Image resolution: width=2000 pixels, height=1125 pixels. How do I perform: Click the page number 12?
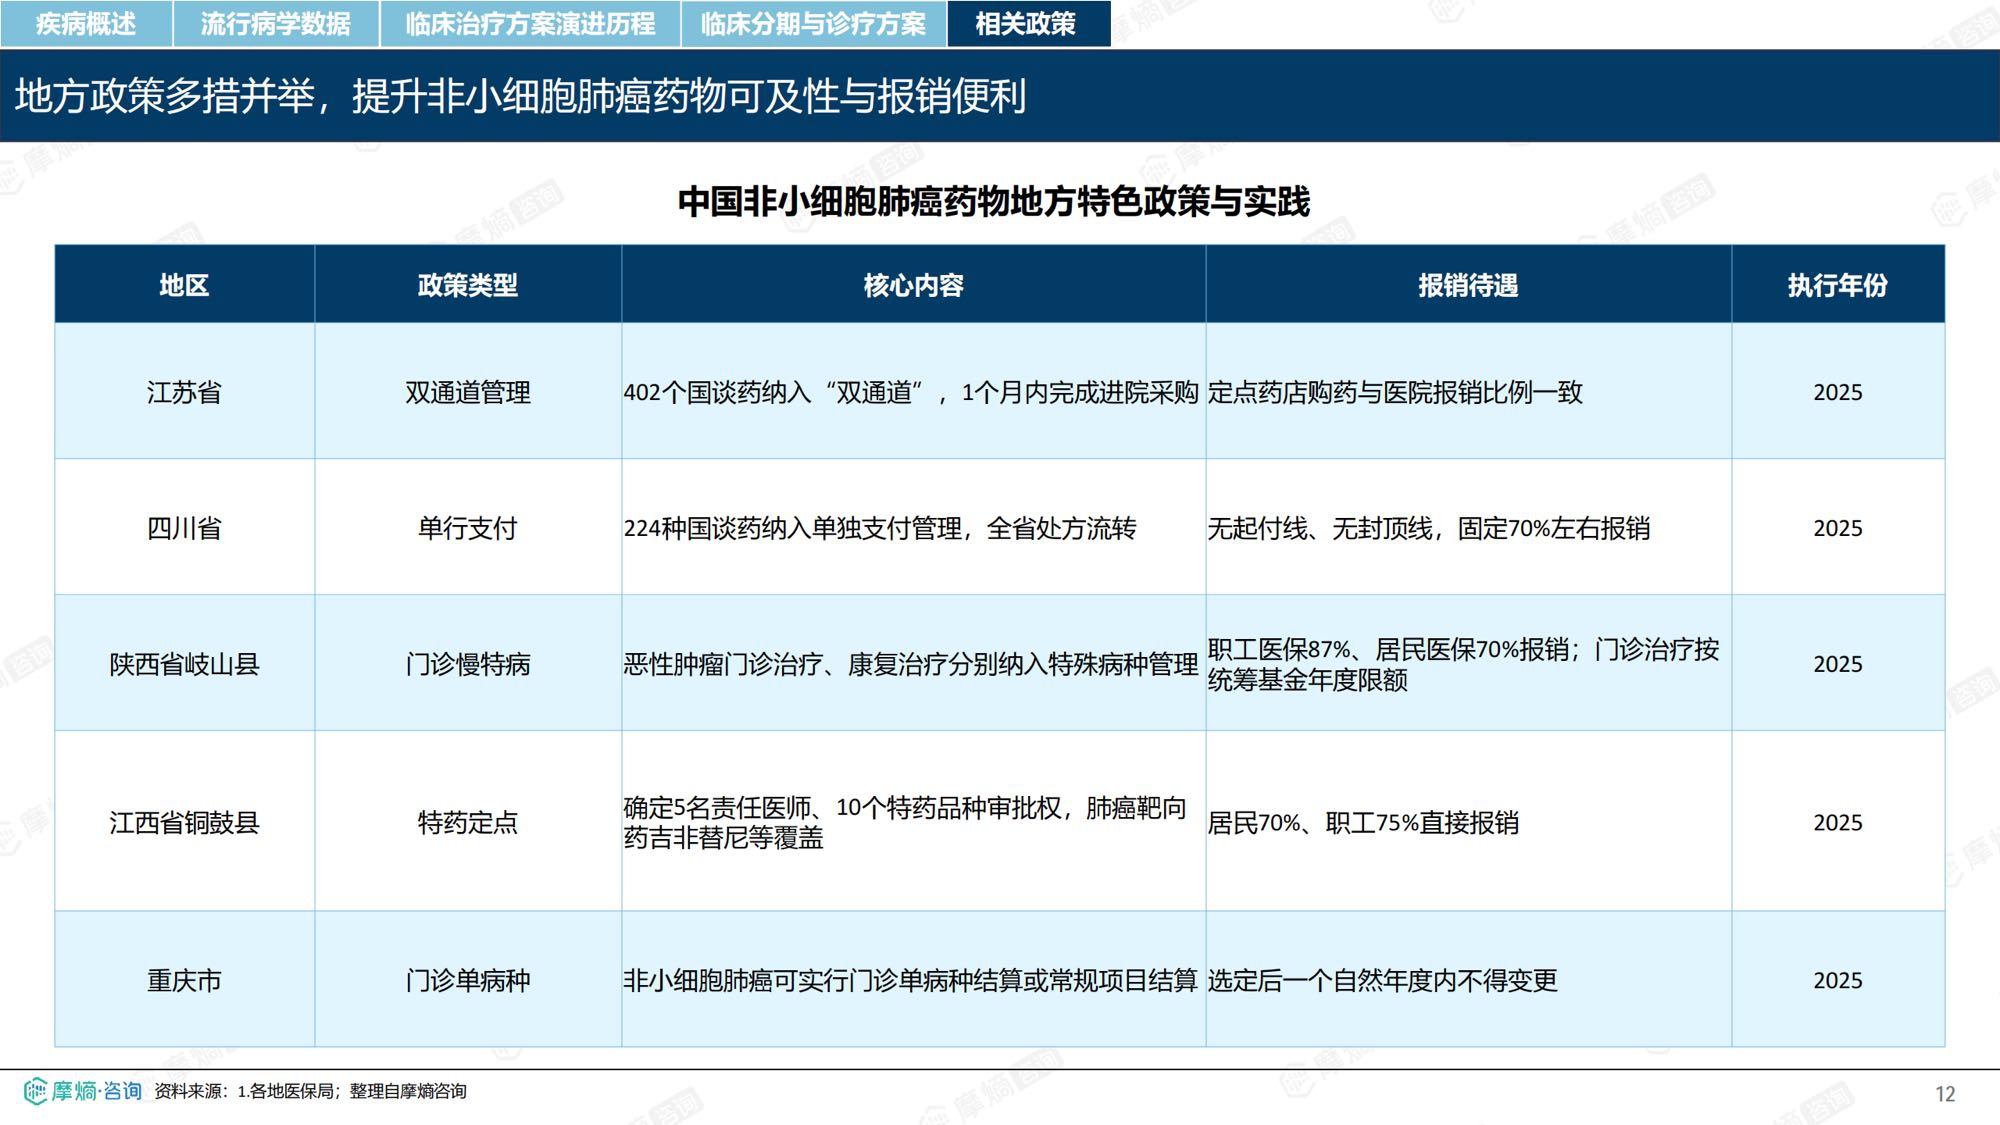click(x=1945, y=1094)
